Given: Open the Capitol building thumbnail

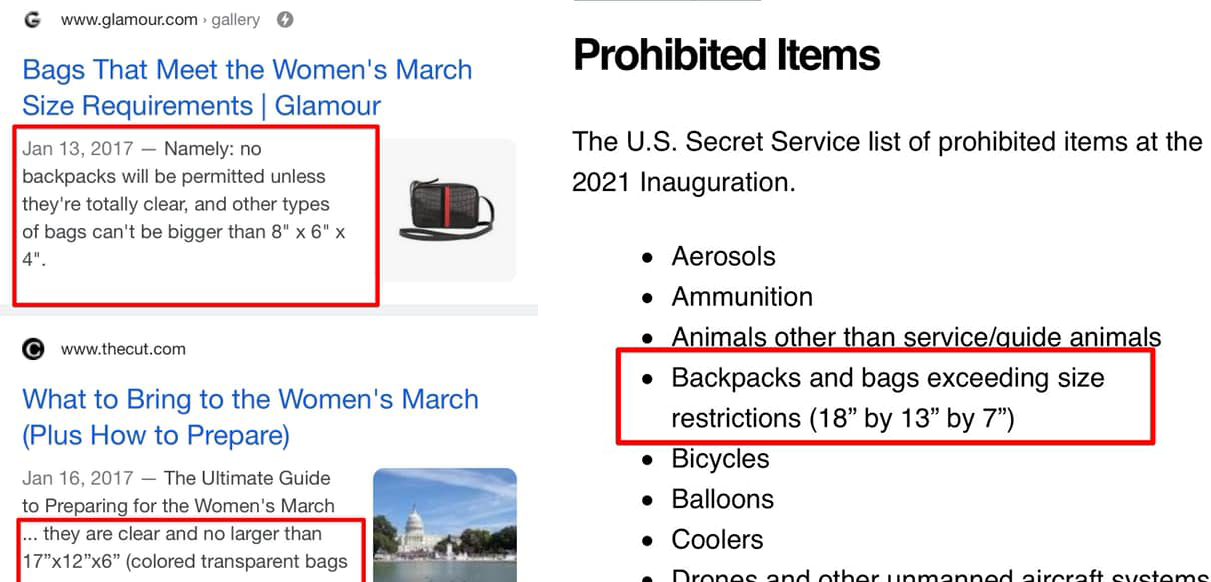Looking at the screenshot, I should pos(444,524).
